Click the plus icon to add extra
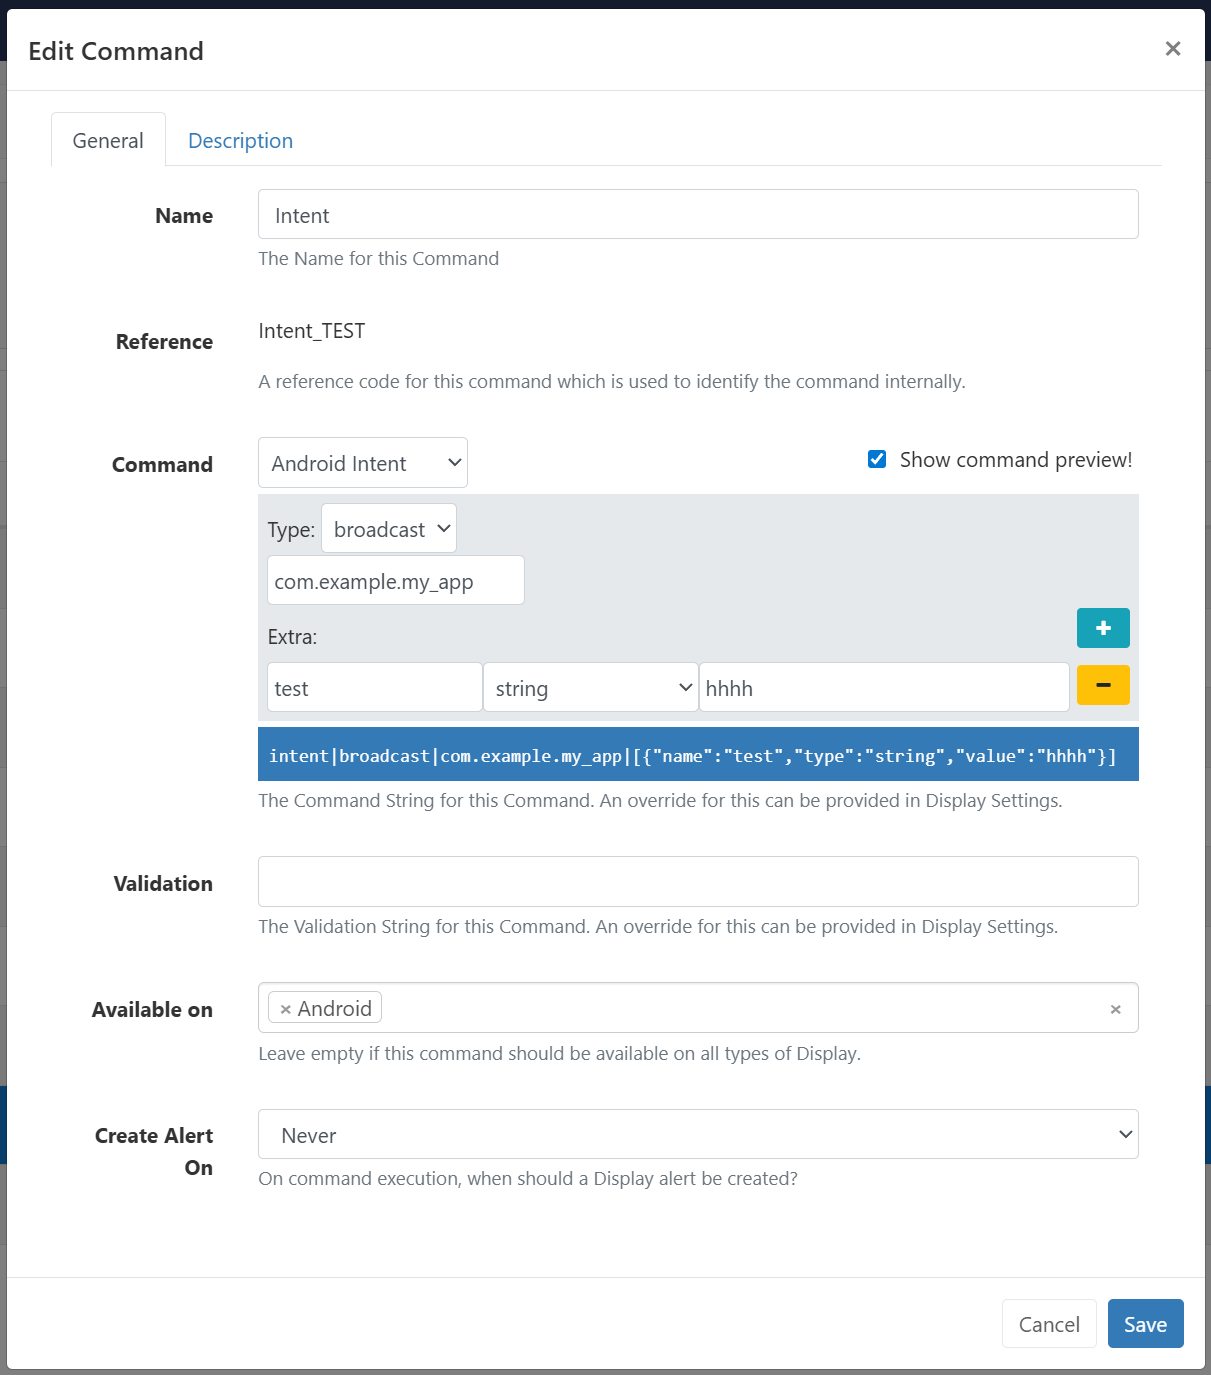 [1103, 628]
